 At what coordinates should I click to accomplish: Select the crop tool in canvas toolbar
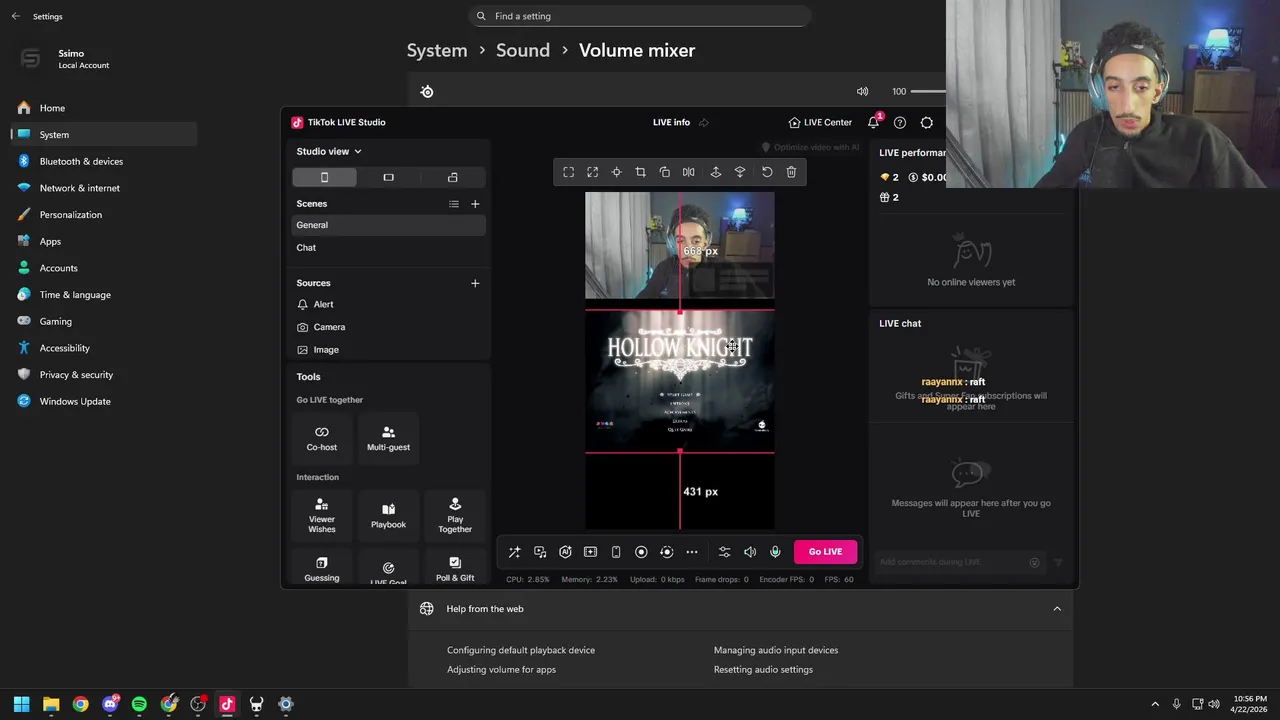(x=641, y=172)
